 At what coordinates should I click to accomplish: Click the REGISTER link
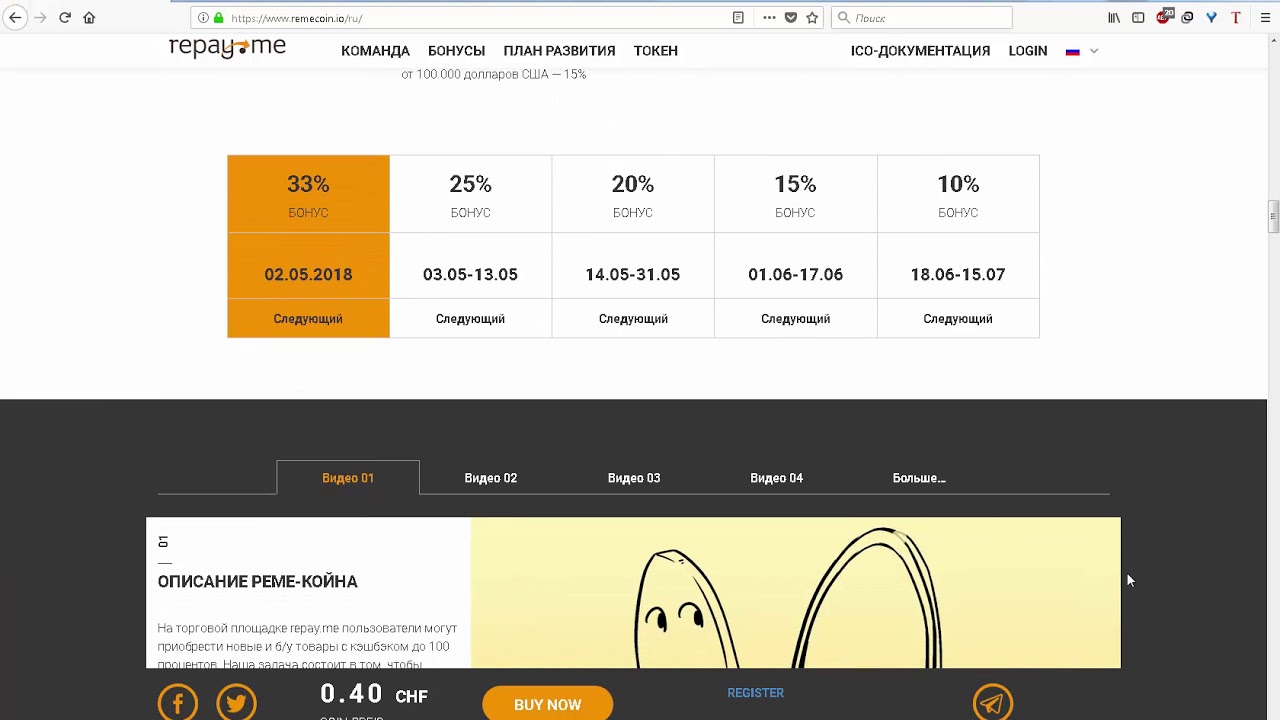pyautogui.click(x=755, y=693)
